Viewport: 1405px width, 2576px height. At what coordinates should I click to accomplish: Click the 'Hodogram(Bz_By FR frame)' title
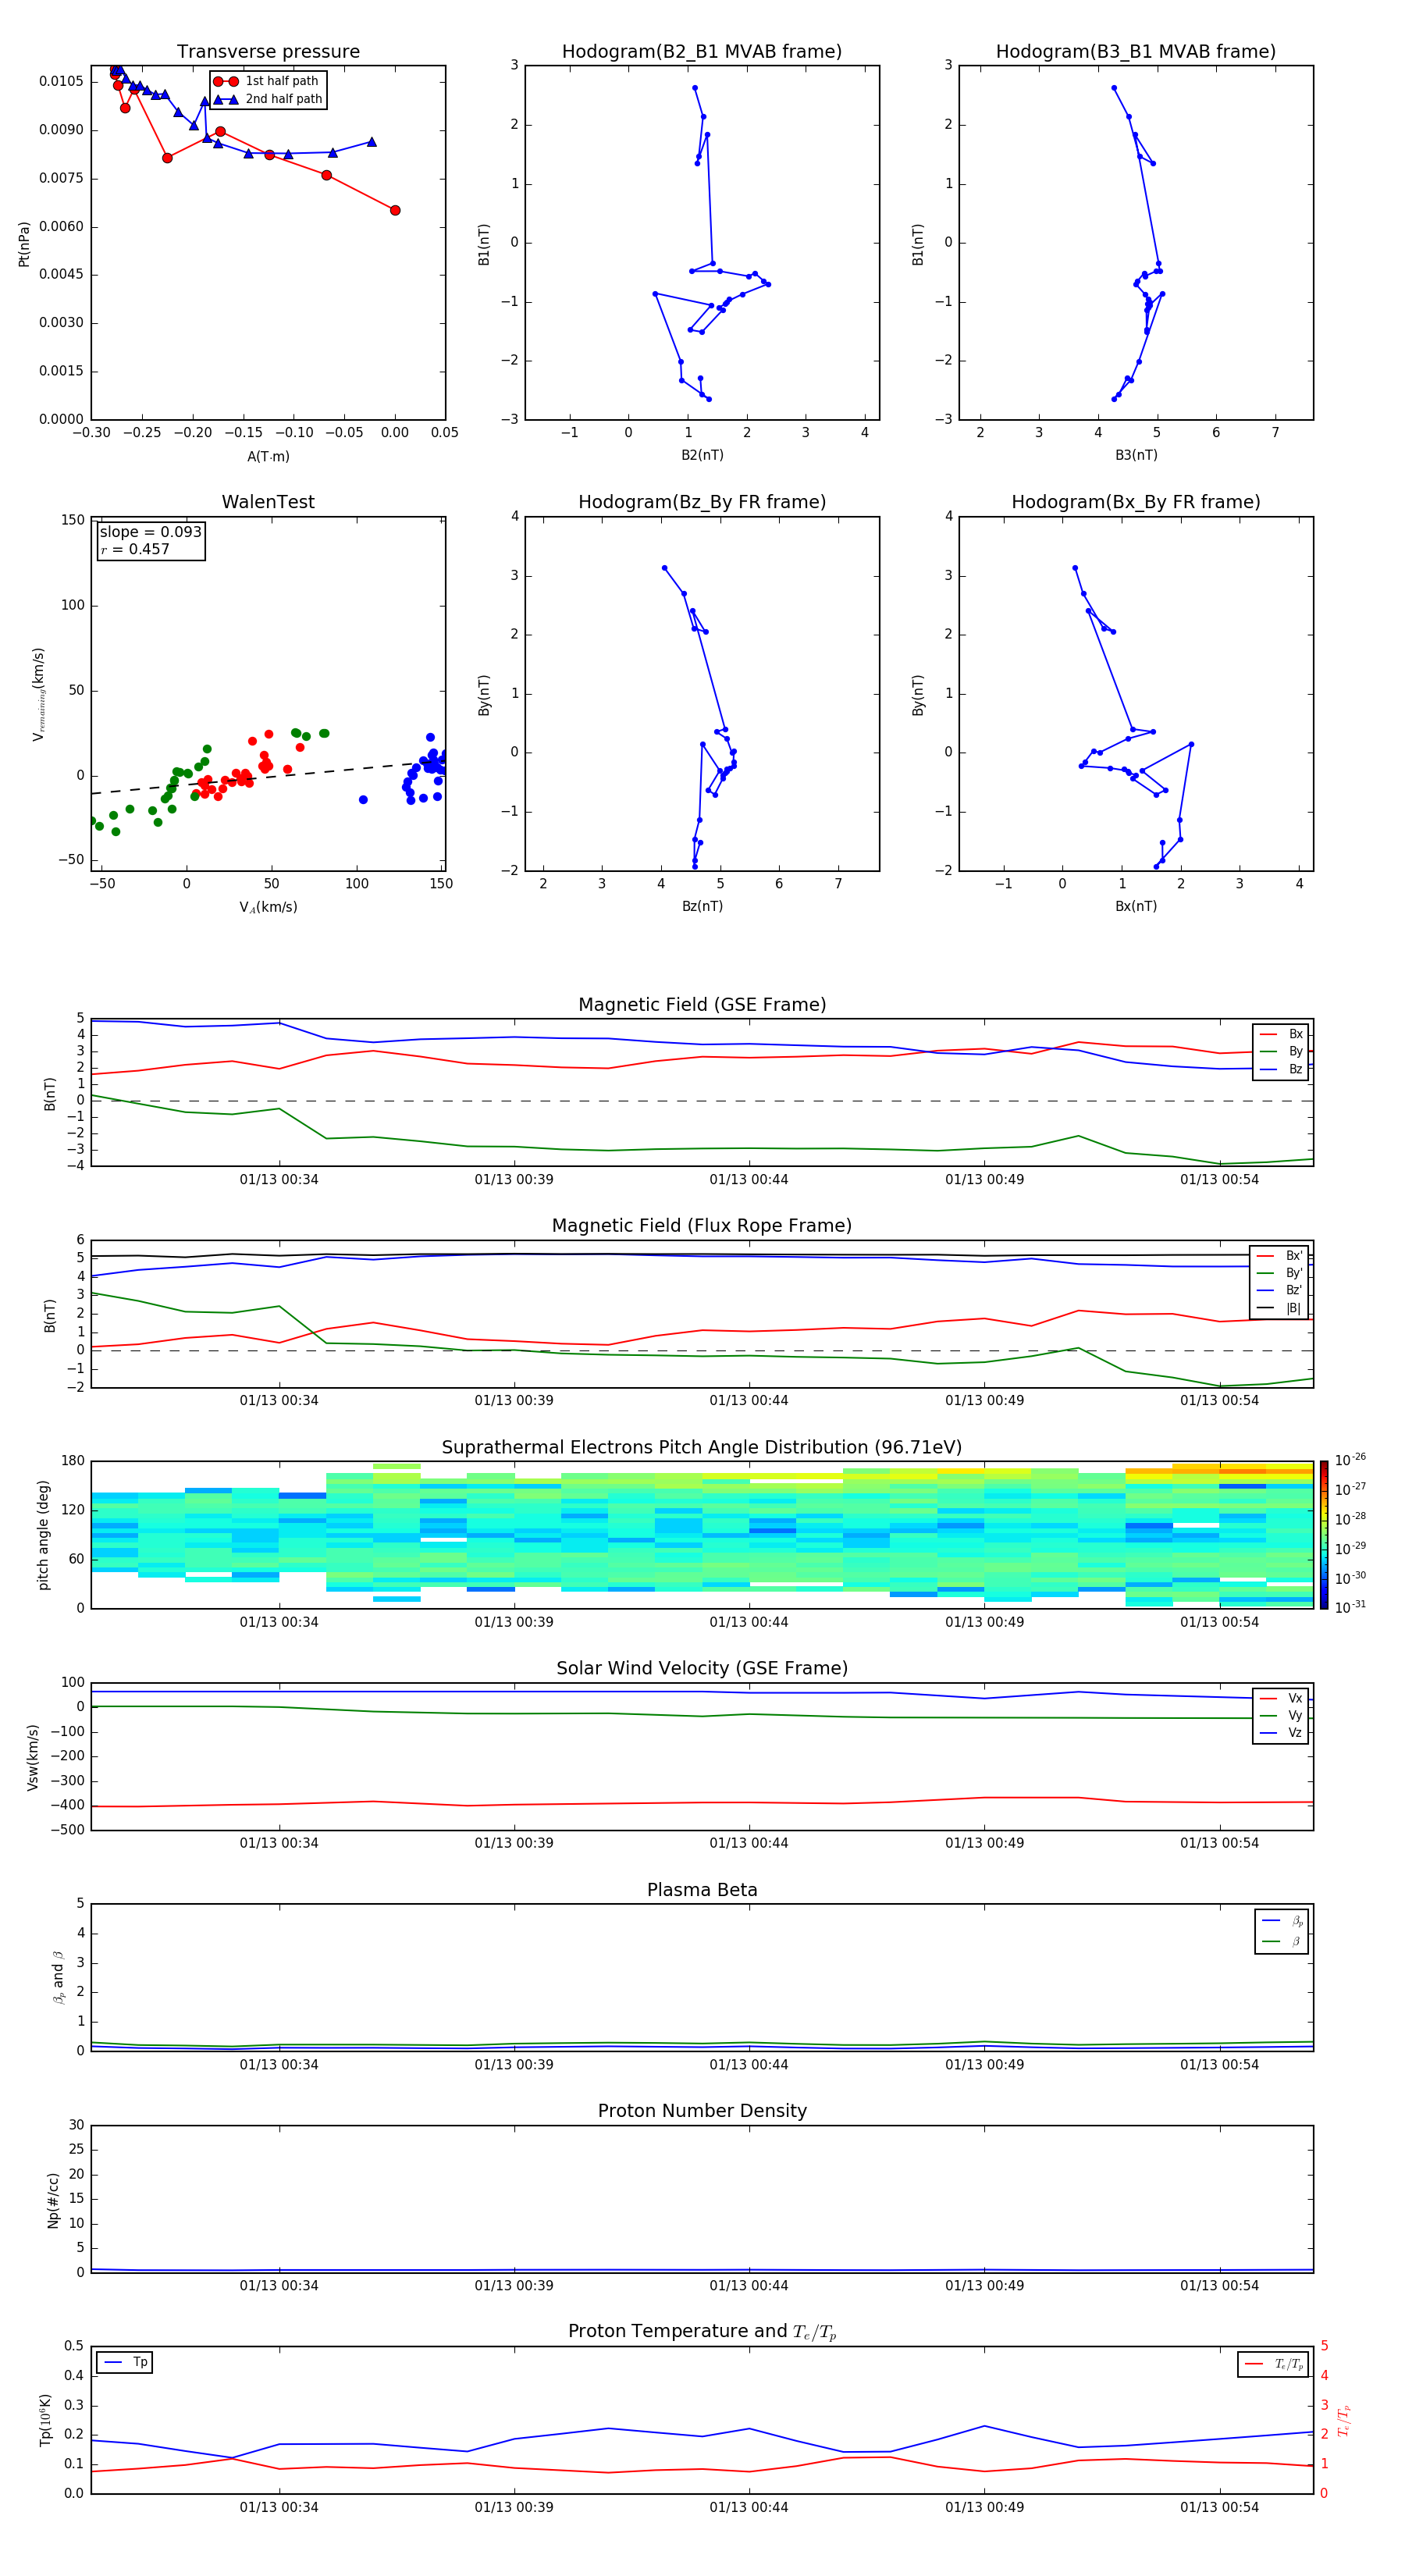(x=702, y=502)
